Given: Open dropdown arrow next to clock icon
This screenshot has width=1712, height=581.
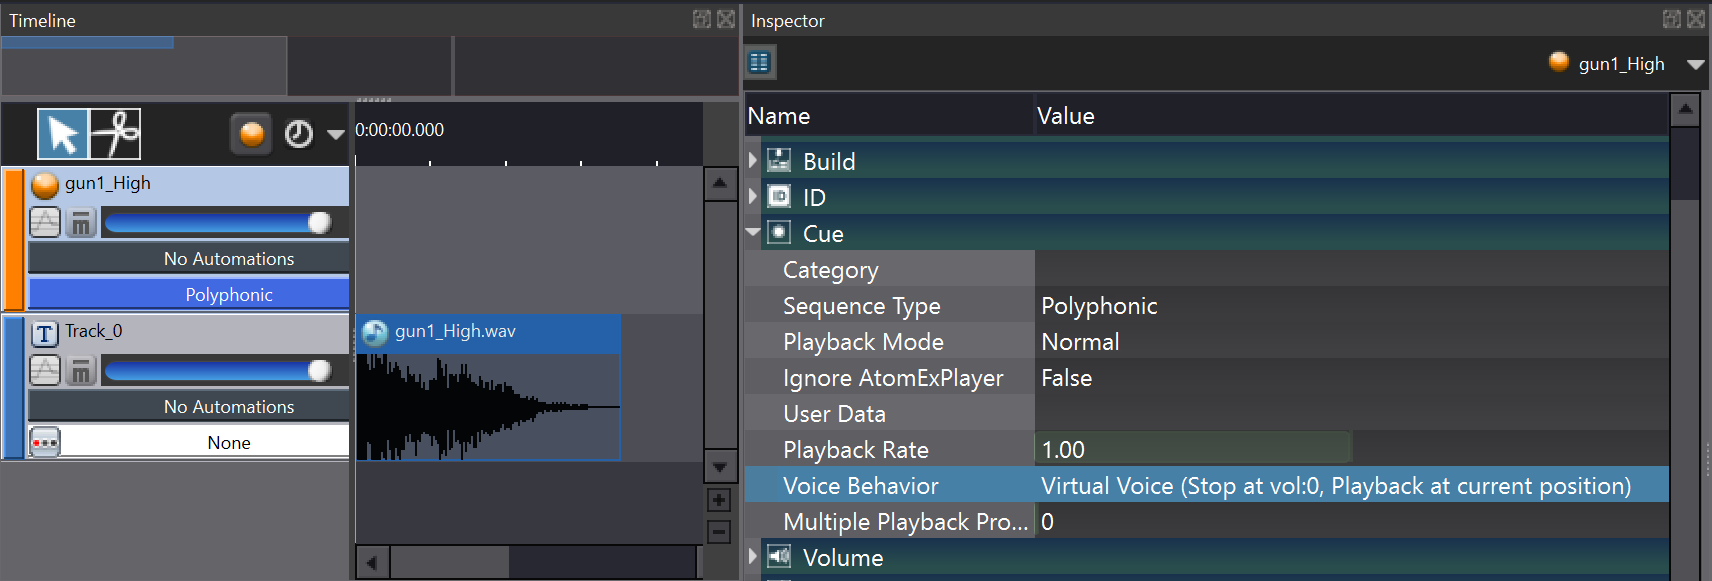Looking at the screenshot, I should coord(336,135).
